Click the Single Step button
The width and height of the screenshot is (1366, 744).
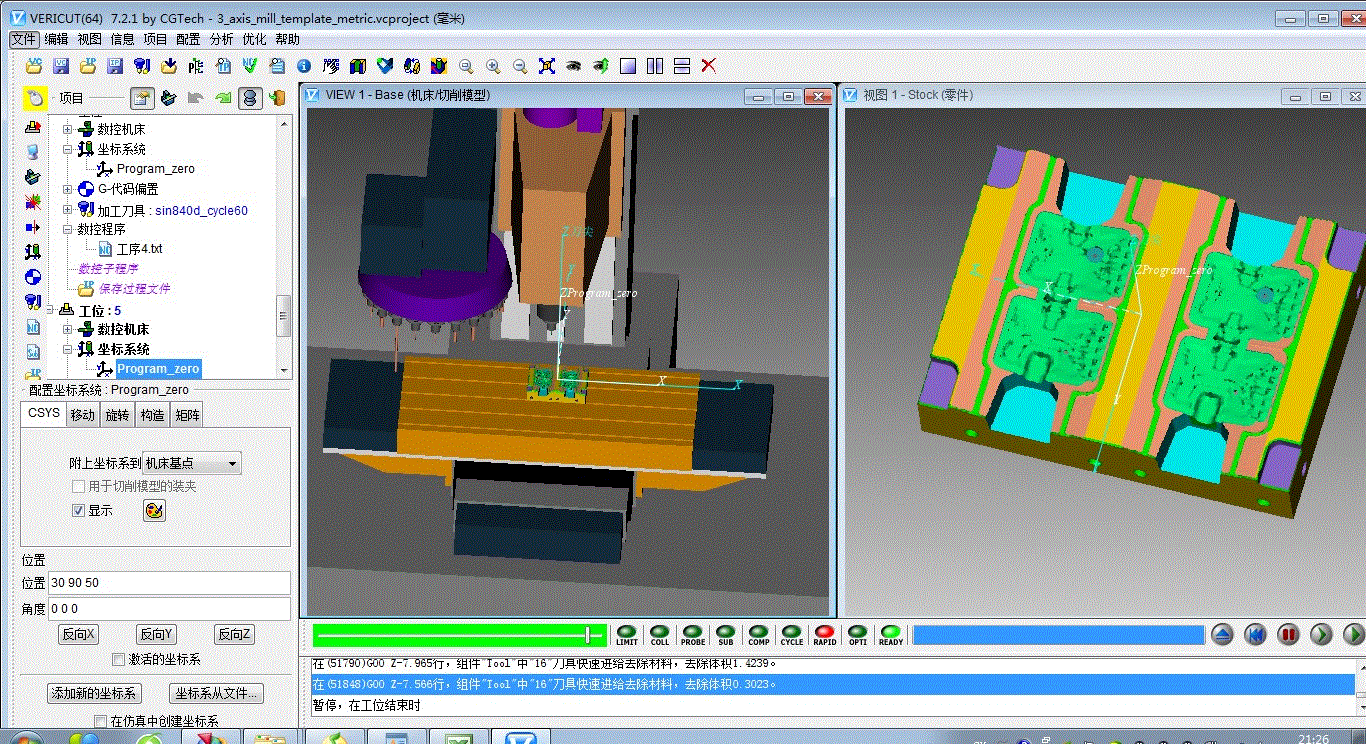[1322, 634]
